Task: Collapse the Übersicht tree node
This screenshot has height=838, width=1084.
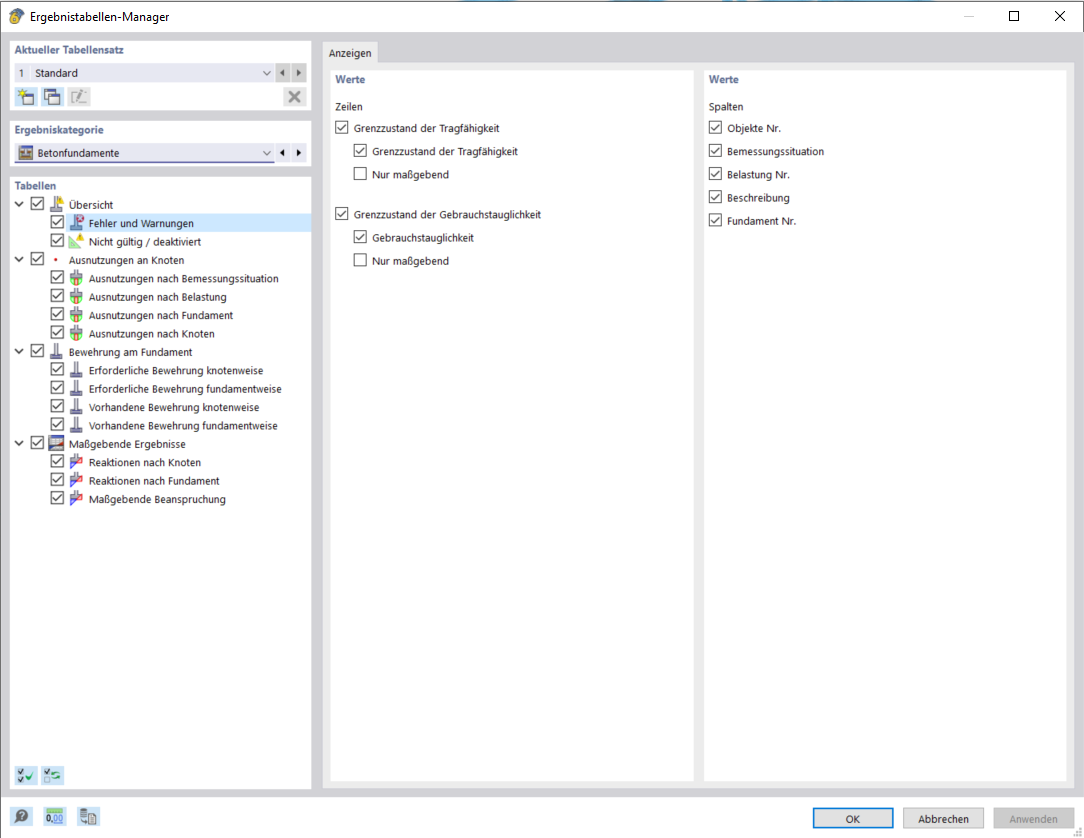Action: 19,204
